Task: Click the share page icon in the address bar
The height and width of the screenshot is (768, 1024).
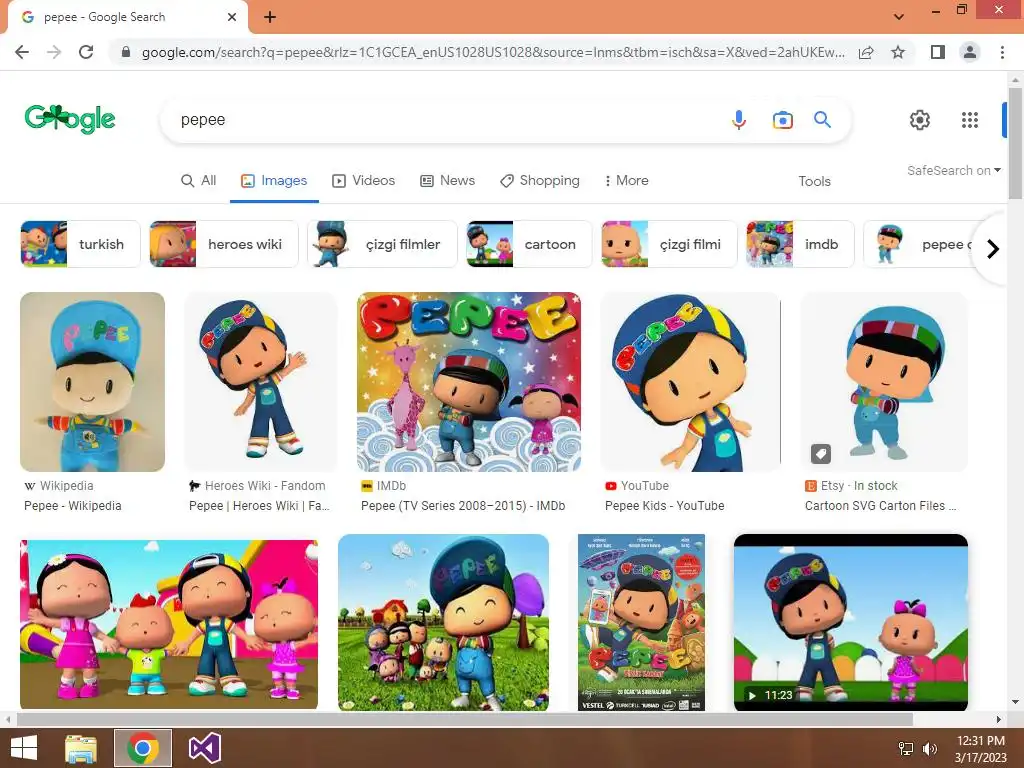Action: point(866,52)
